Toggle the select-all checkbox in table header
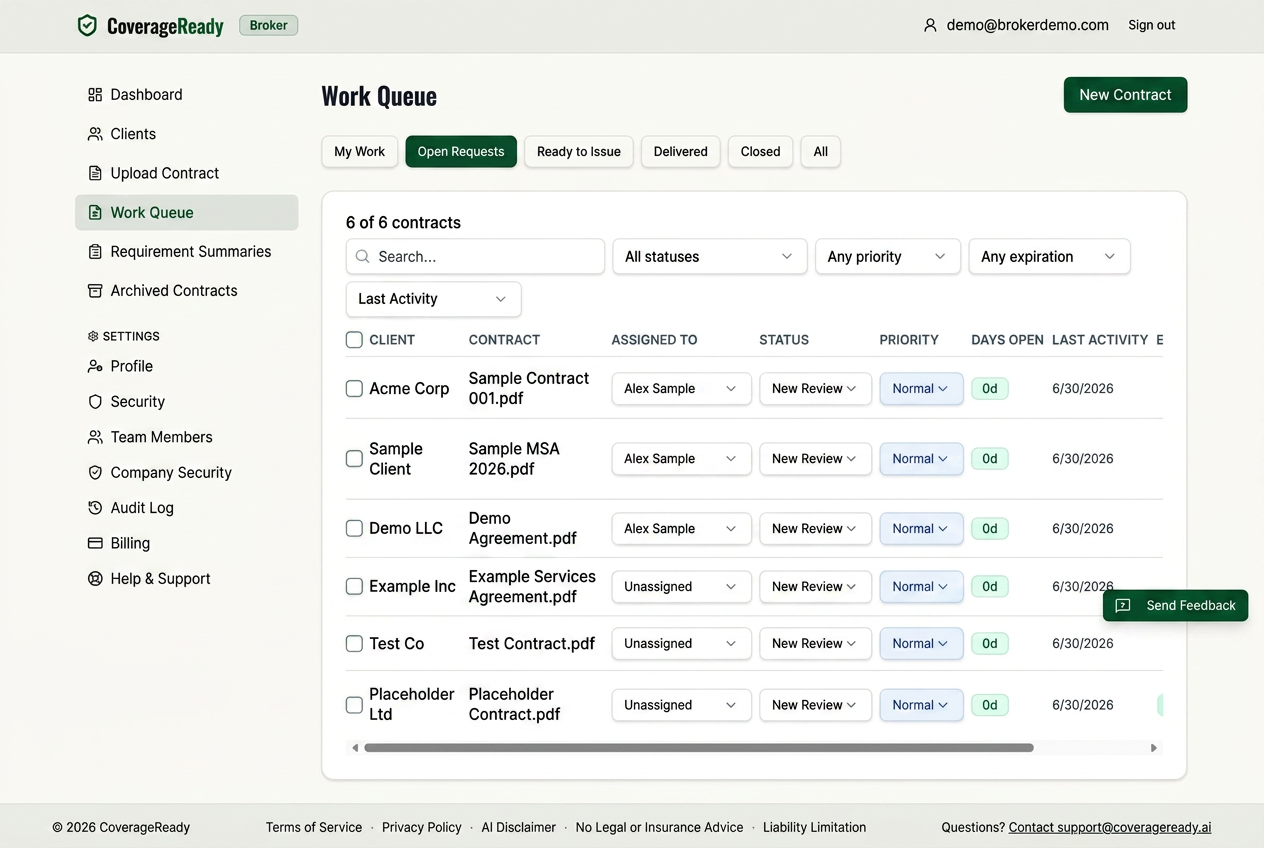This screenshot has height=848, width=1264. tap(354, 340)
